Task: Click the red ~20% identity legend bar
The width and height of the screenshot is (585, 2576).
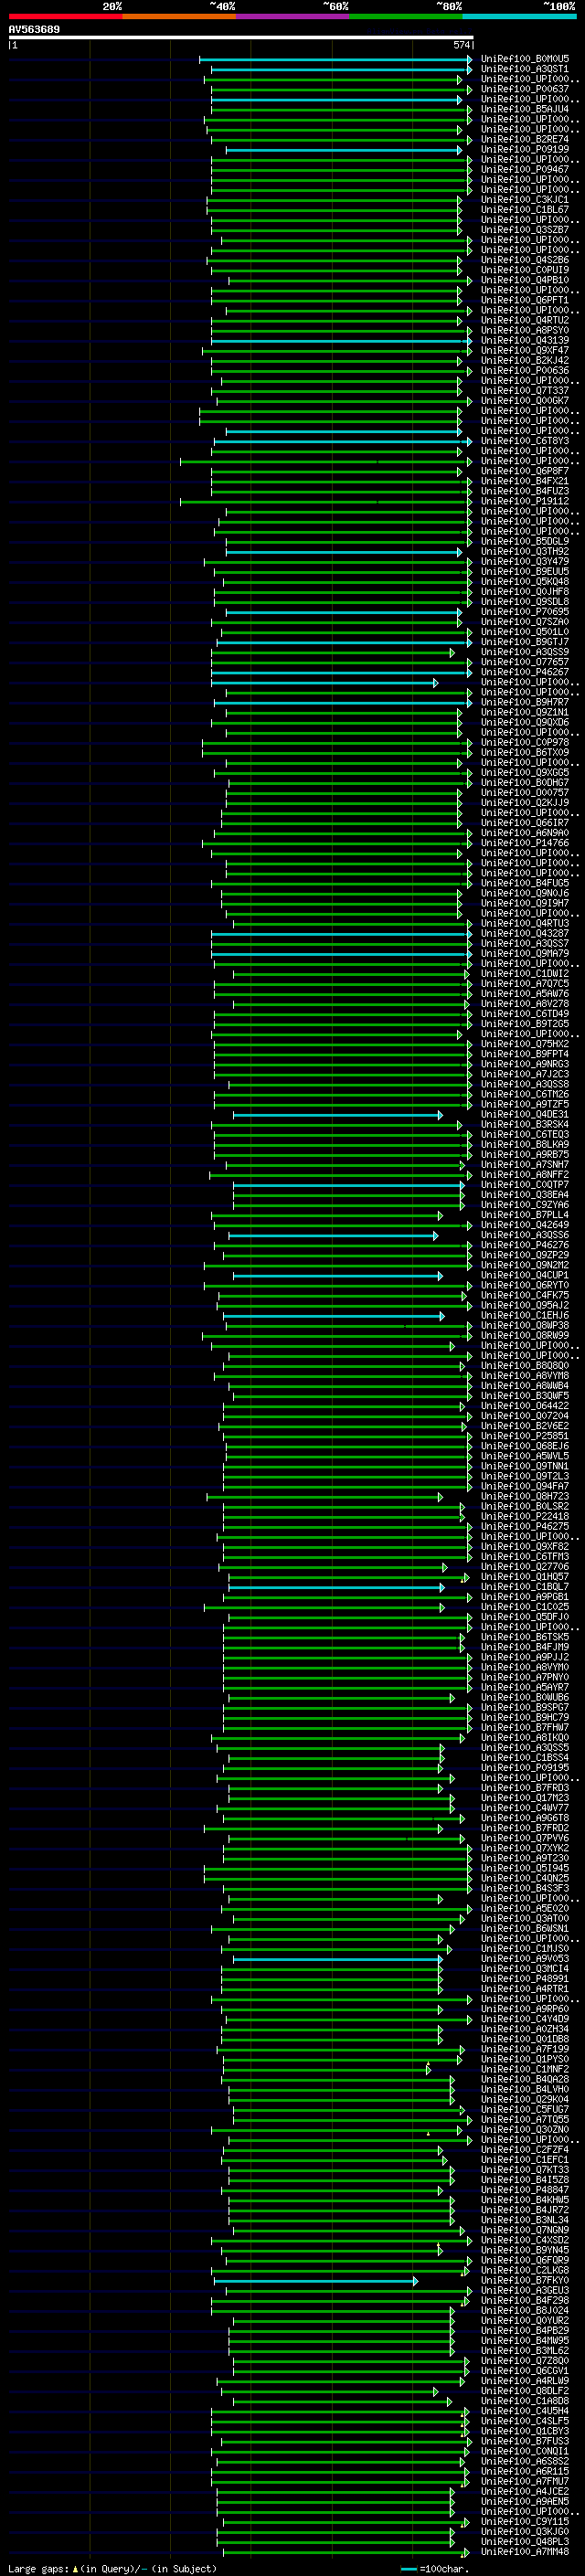Action: [x=65, y=16]
